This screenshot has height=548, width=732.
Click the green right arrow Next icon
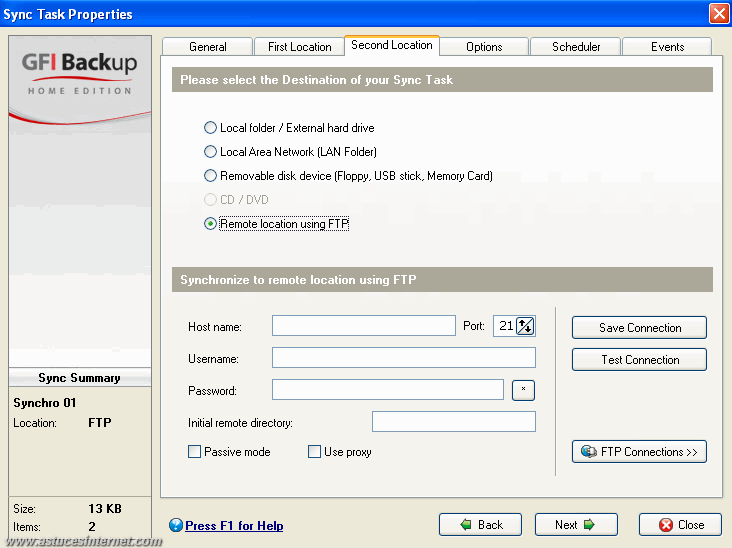tap(589, 525)
